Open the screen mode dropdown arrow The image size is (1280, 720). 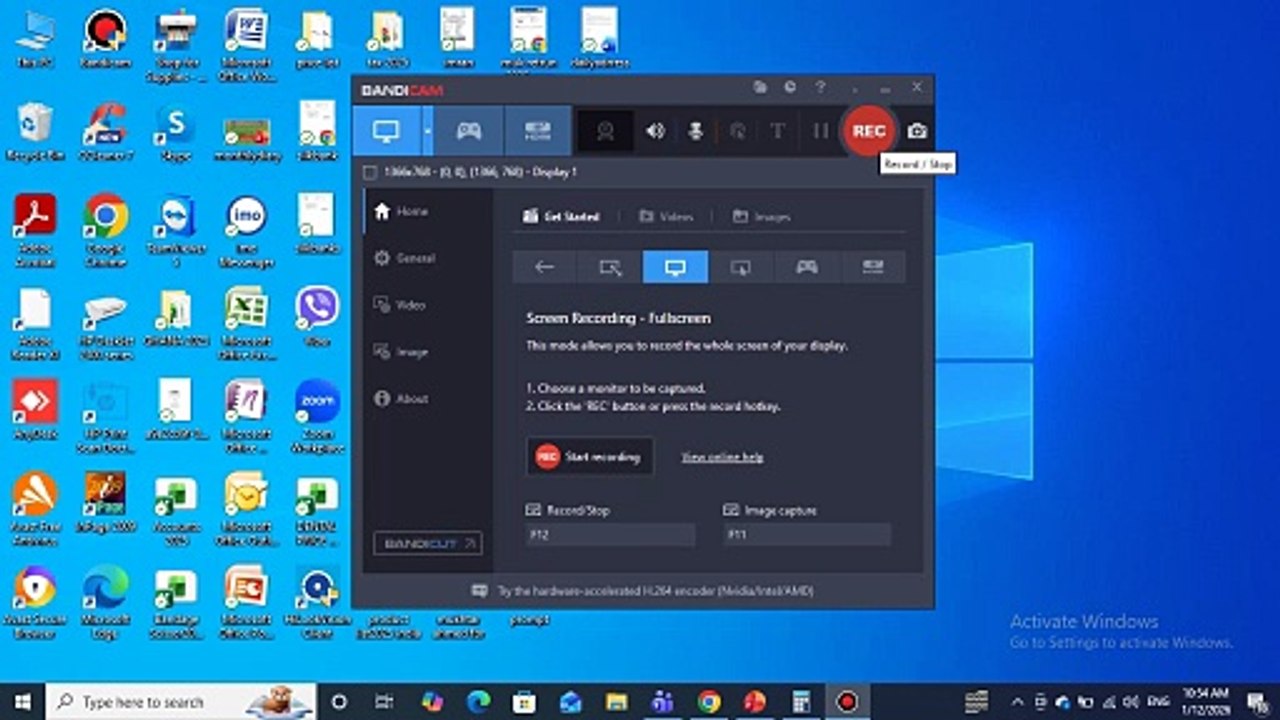coord(428,131)
